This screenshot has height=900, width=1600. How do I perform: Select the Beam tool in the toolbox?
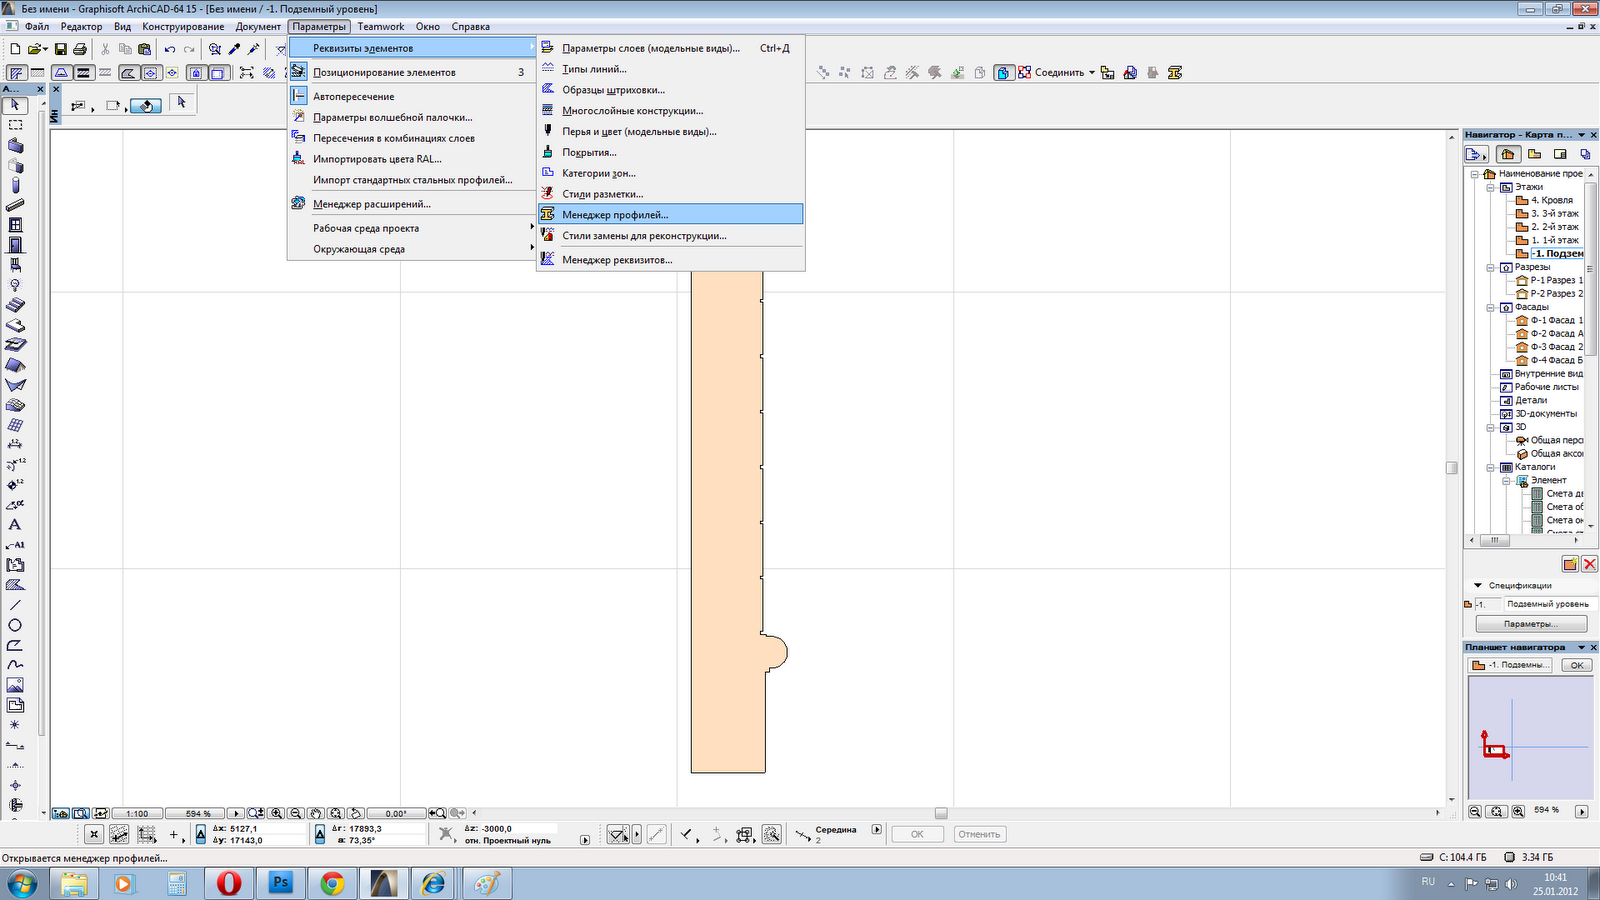(15, 205)
